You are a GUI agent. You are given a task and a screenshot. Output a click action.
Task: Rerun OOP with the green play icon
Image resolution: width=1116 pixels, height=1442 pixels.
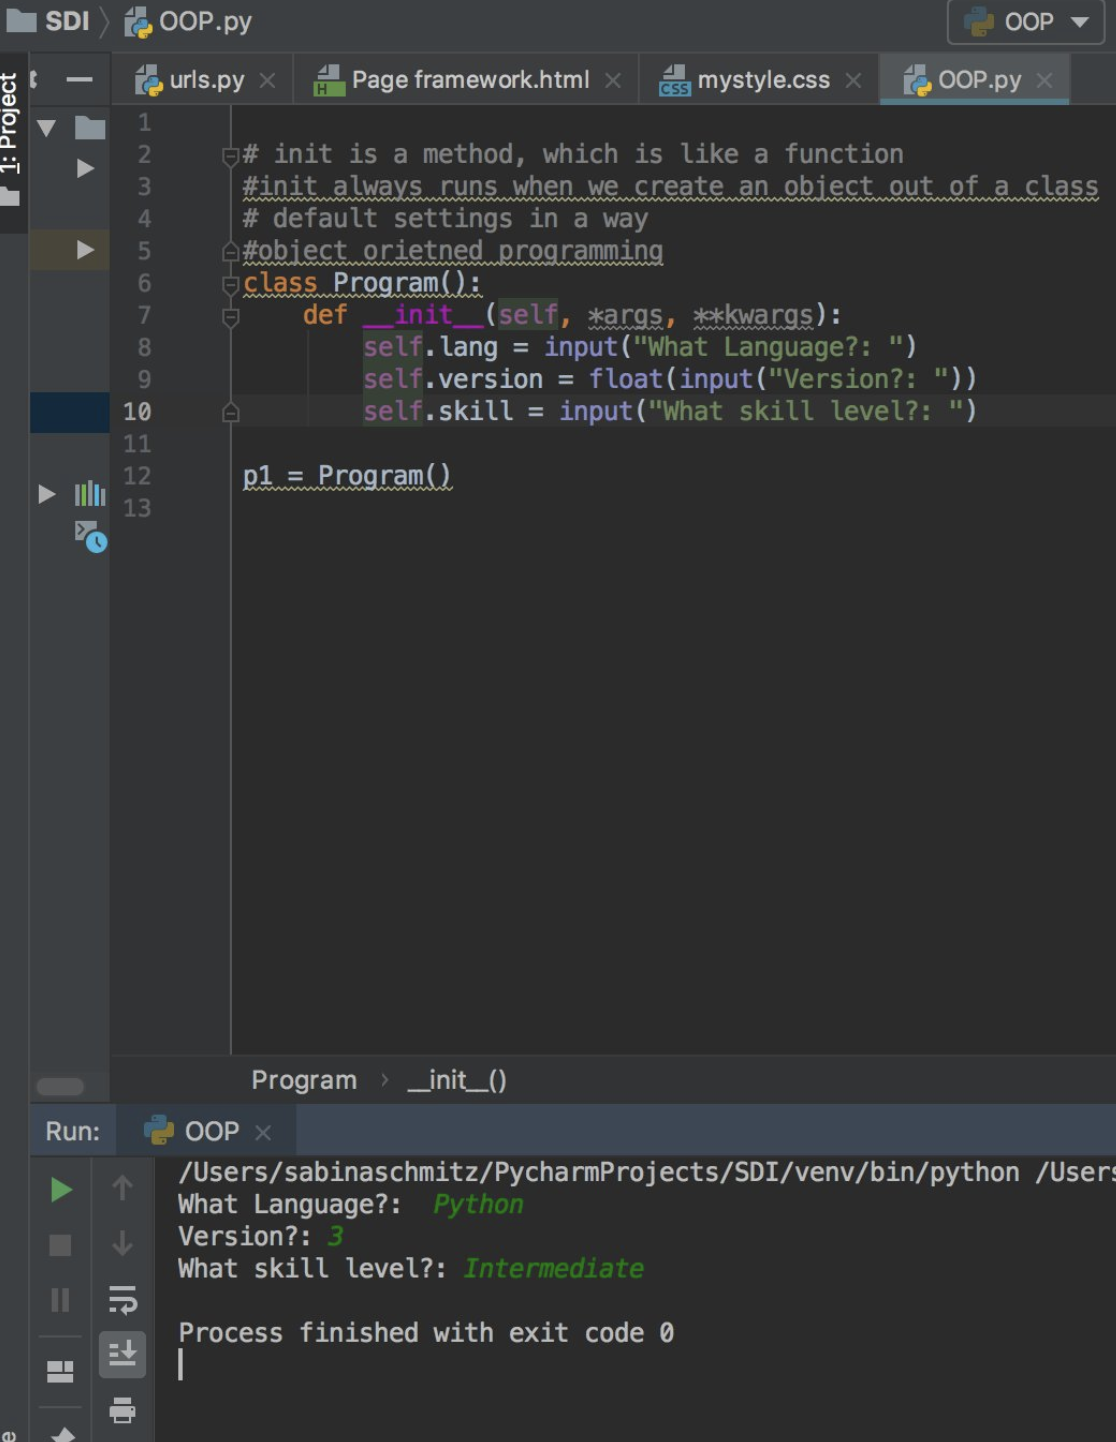click(61, 1189)
